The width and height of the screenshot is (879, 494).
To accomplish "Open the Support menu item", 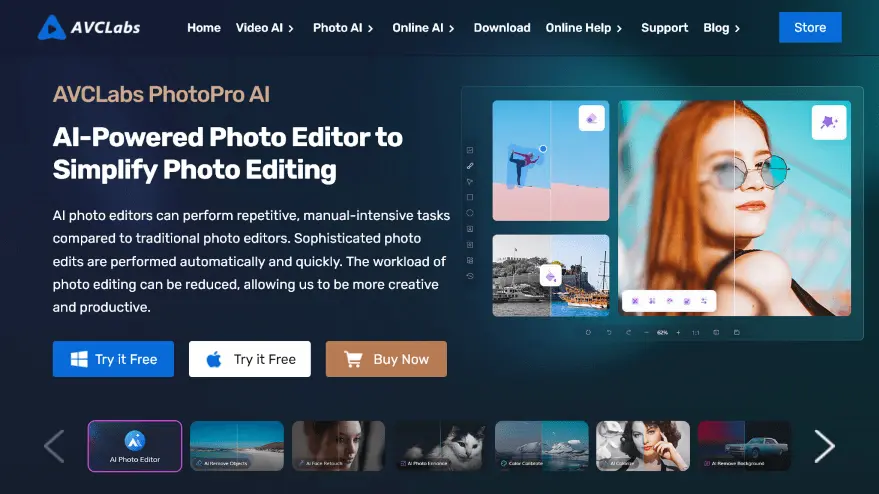I will pyautogui.click(x=664, y=28).
